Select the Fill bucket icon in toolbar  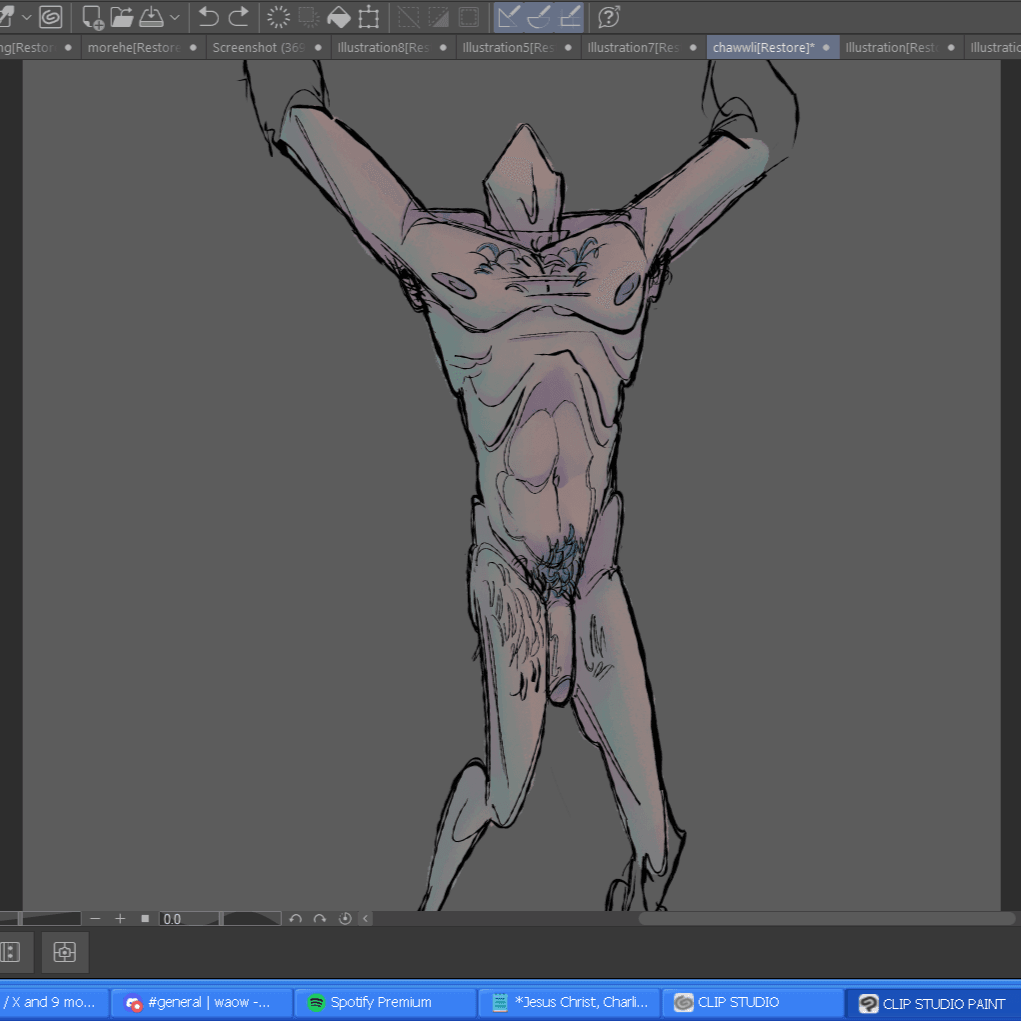(x=339, y=17)
